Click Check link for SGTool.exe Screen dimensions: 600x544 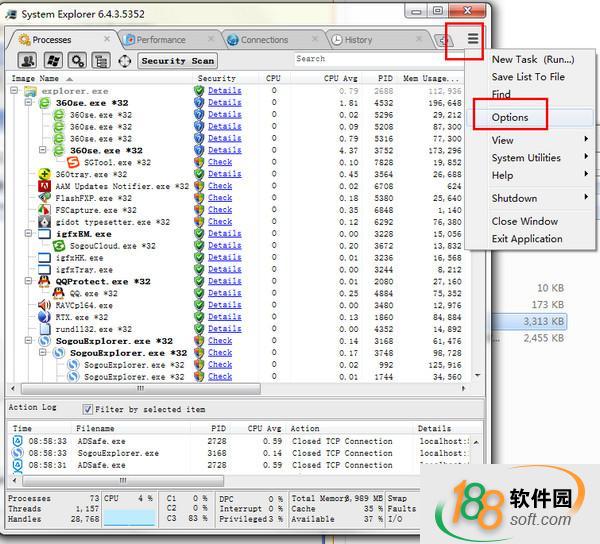click(x=220, y=162)
